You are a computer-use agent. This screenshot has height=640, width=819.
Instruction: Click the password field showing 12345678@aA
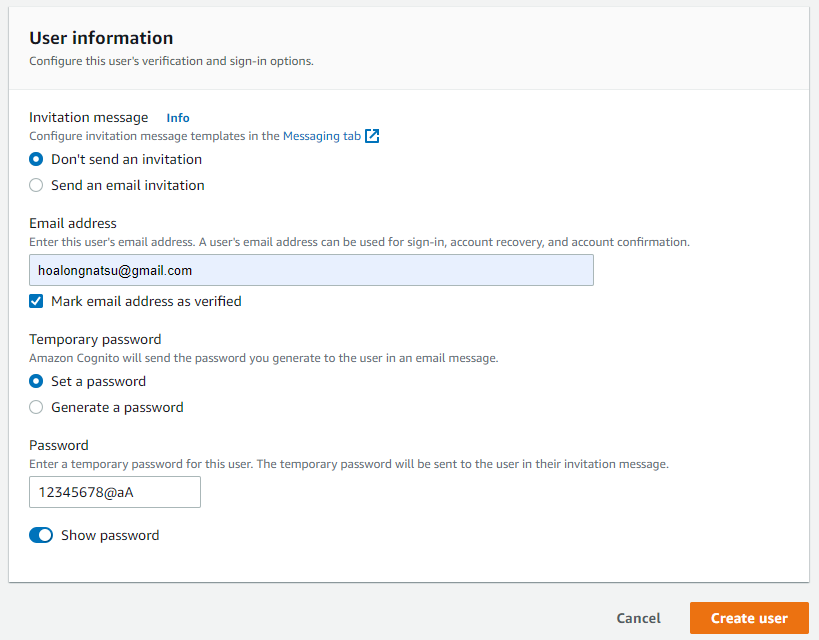click(x=114, y=492)
